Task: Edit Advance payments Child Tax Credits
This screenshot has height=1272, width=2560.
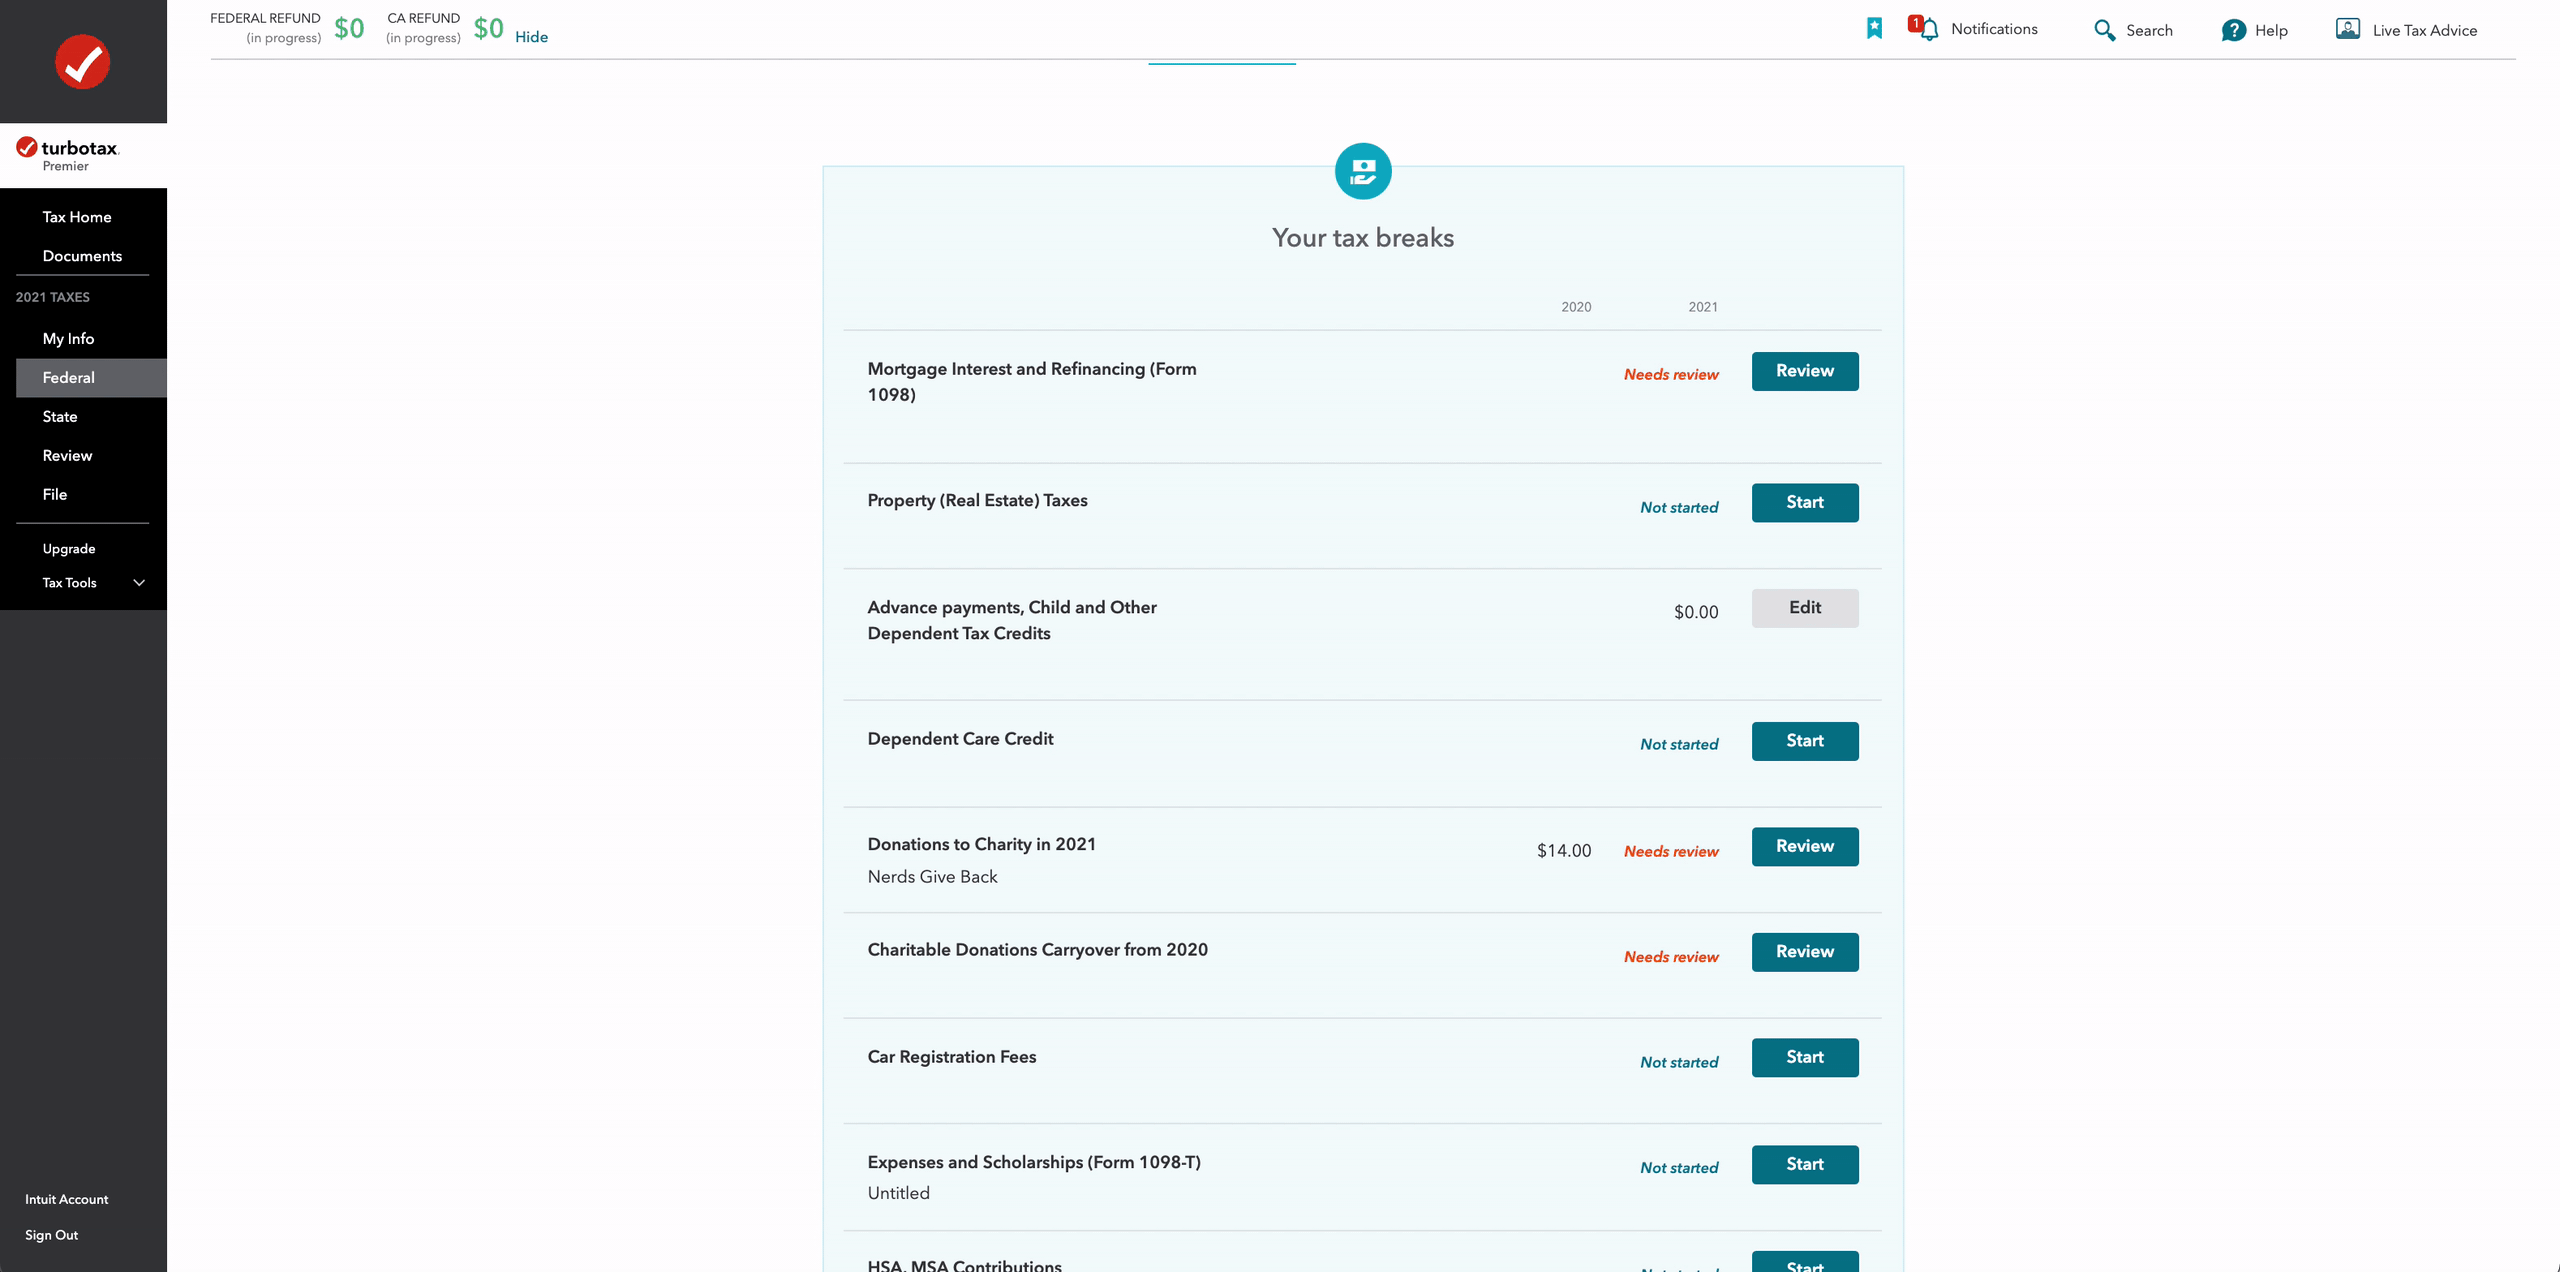Action: [x=1804, y=608]
